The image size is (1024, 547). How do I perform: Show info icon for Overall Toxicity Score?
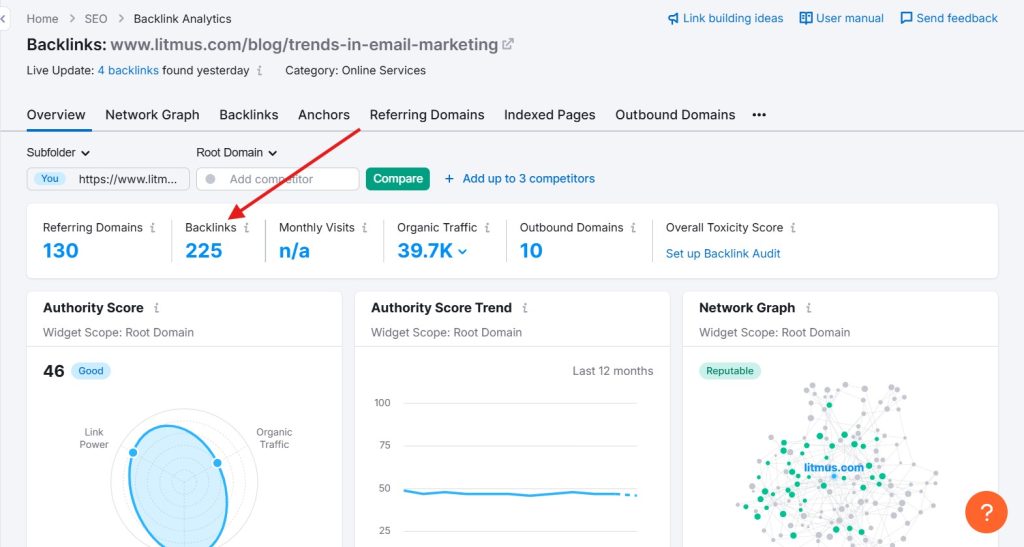click(x=793, y=228)
